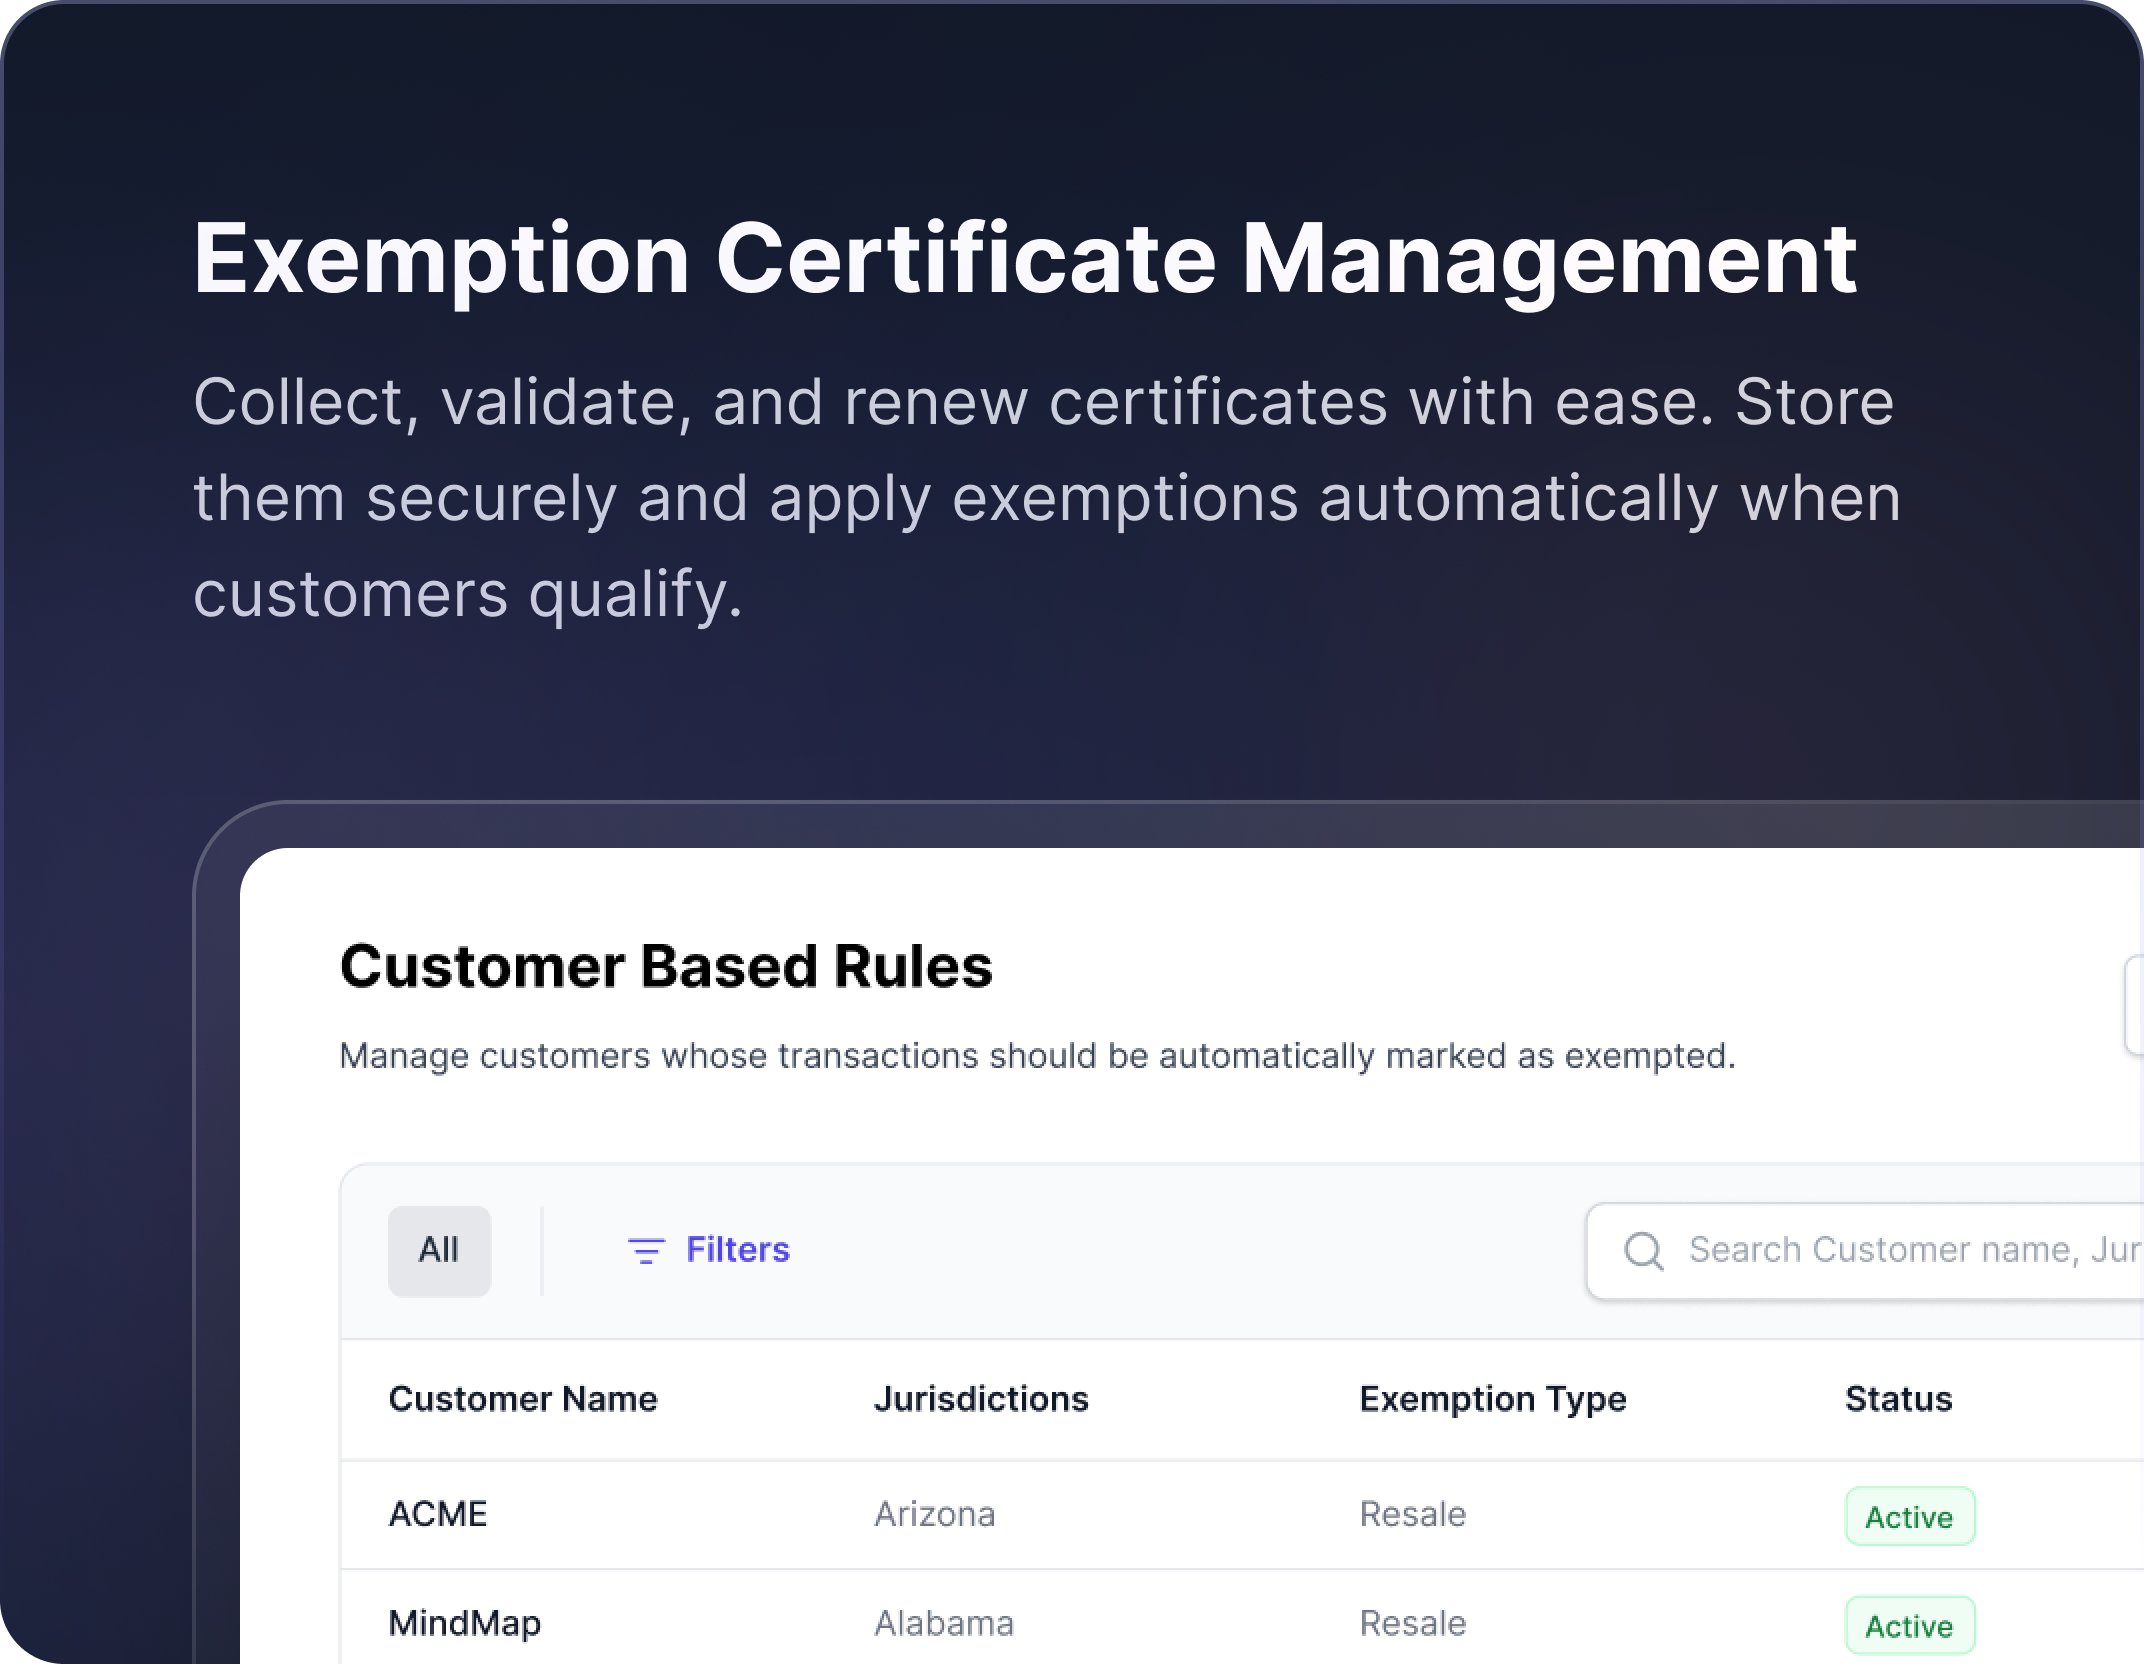Click Resale exemption type for MindMap
The image size is (2144, 1664).
[1412, 1623]
